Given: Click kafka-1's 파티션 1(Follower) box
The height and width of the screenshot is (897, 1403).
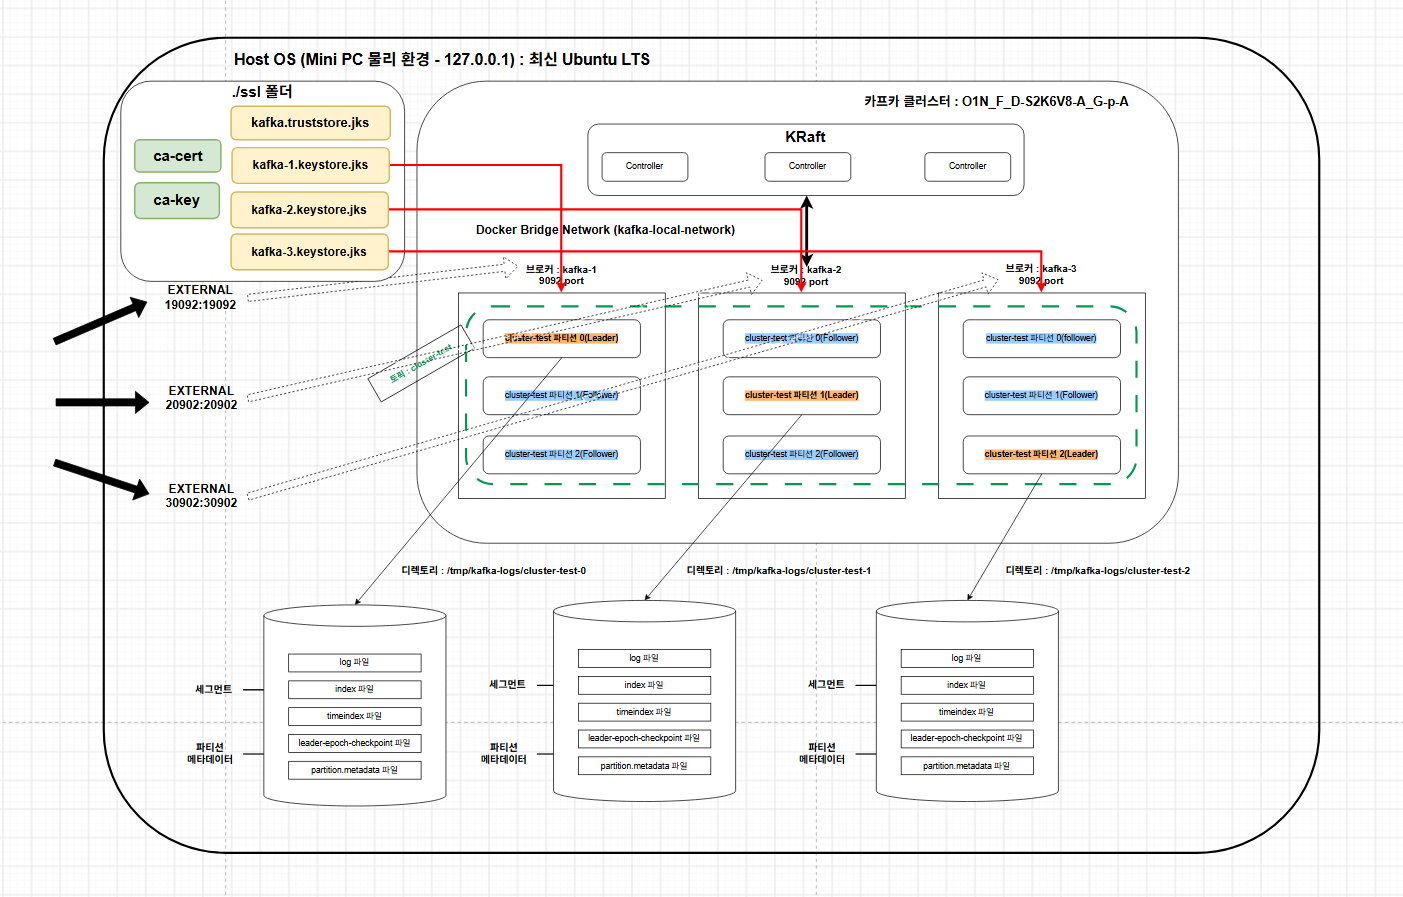Looking at the screenshot, I should [561, 395].
